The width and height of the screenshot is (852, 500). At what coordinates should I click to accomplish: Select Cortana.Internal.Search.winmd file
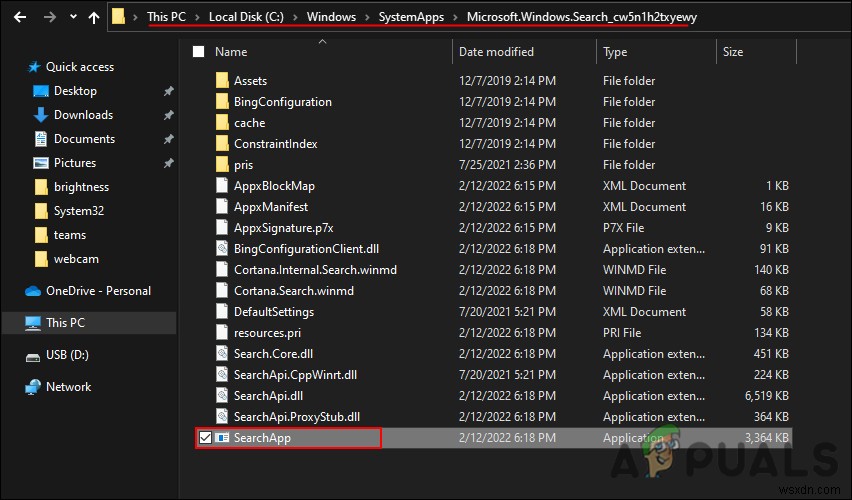pos(315,270)
